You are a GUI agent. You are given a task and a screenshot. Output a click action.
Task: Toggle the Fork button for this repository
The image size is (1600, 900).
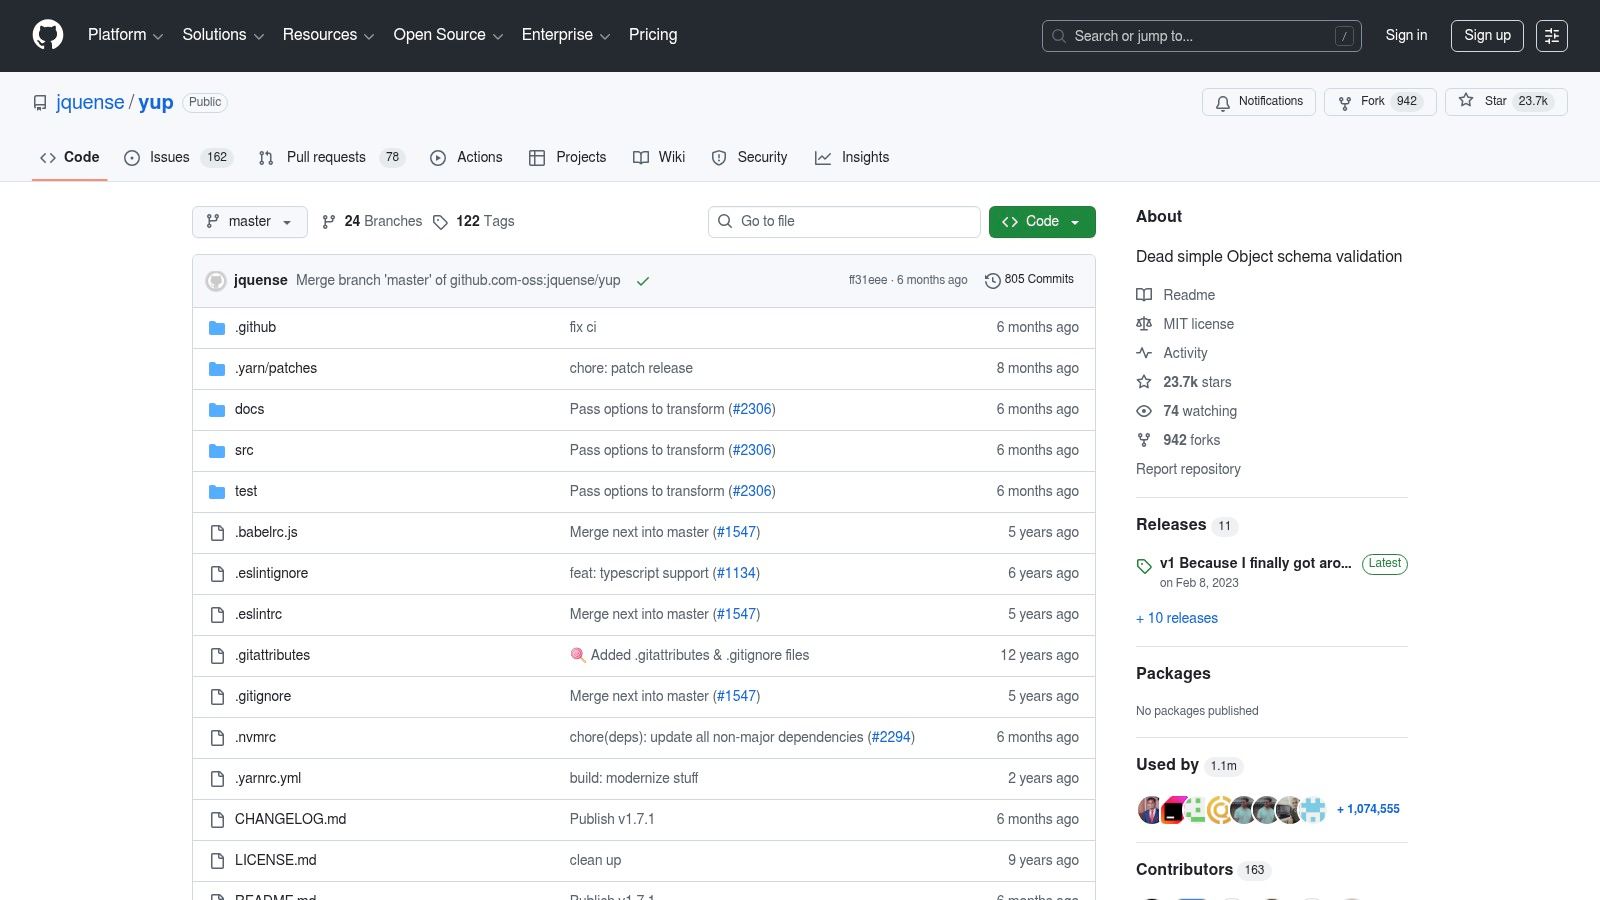click(1379, 101)
